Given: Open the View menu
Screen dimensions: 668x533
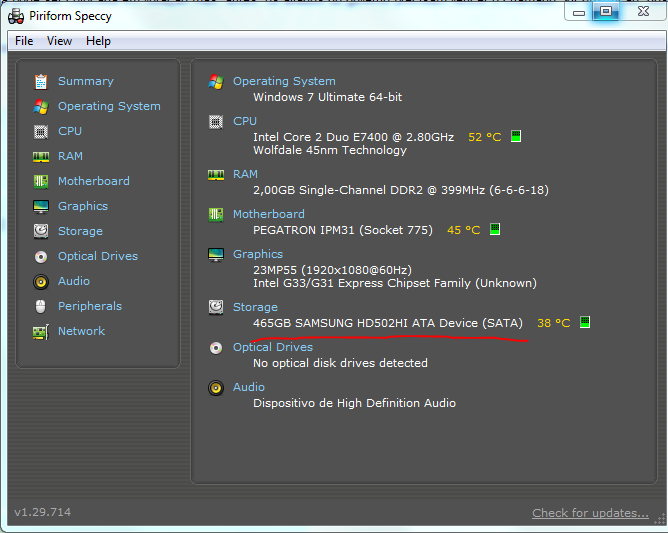Looking at the screenshot, I should (x=59, y=41).
